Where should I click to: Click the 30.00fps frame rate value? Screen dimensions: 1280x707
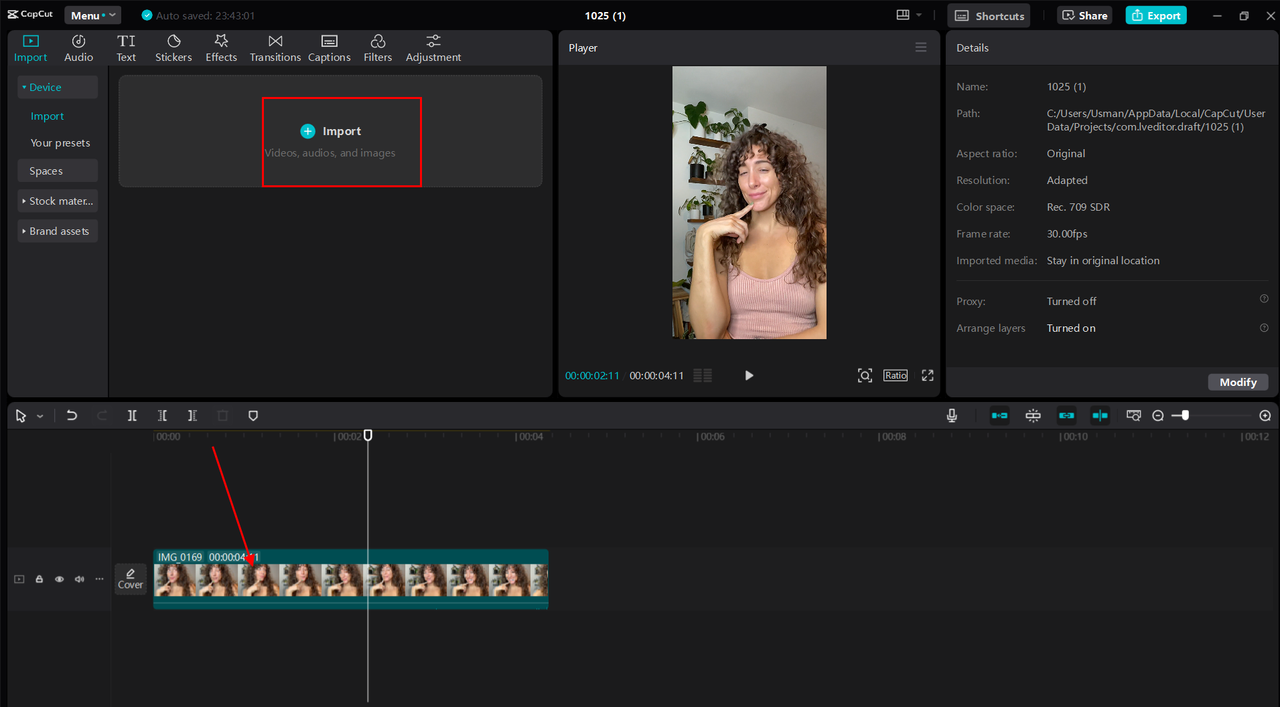click(1067, 234)
